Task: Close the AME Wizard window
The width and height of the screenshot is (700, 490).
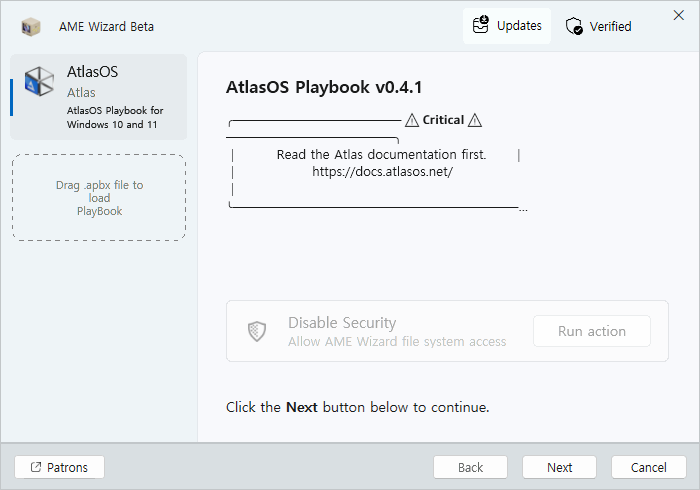Action: [x=679, y=15]
